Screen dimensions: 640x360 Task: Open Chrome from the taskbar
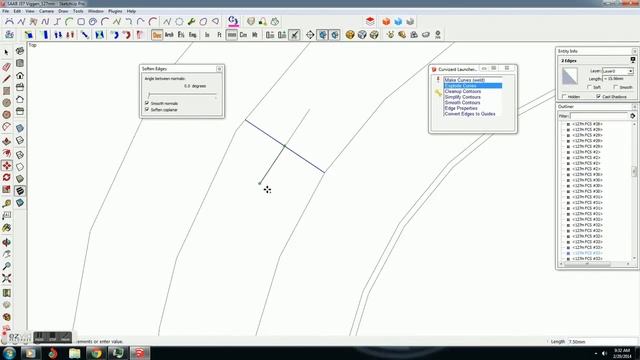click(96, 353)
